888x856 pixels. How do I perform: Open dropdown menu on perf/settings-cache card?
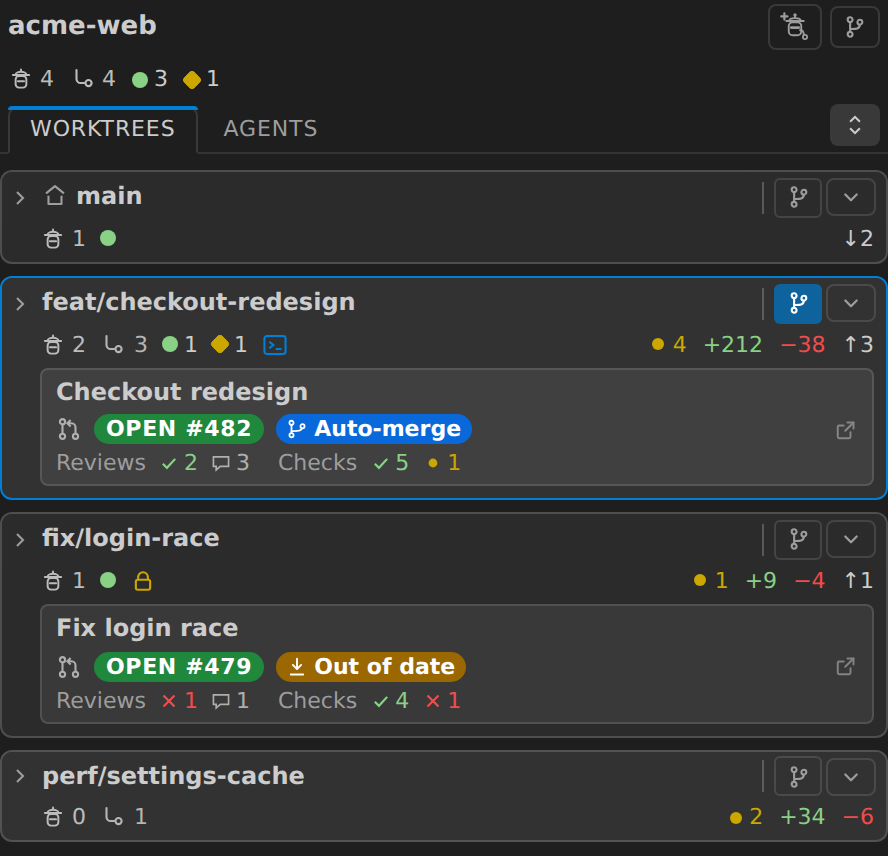pos(851,776)
